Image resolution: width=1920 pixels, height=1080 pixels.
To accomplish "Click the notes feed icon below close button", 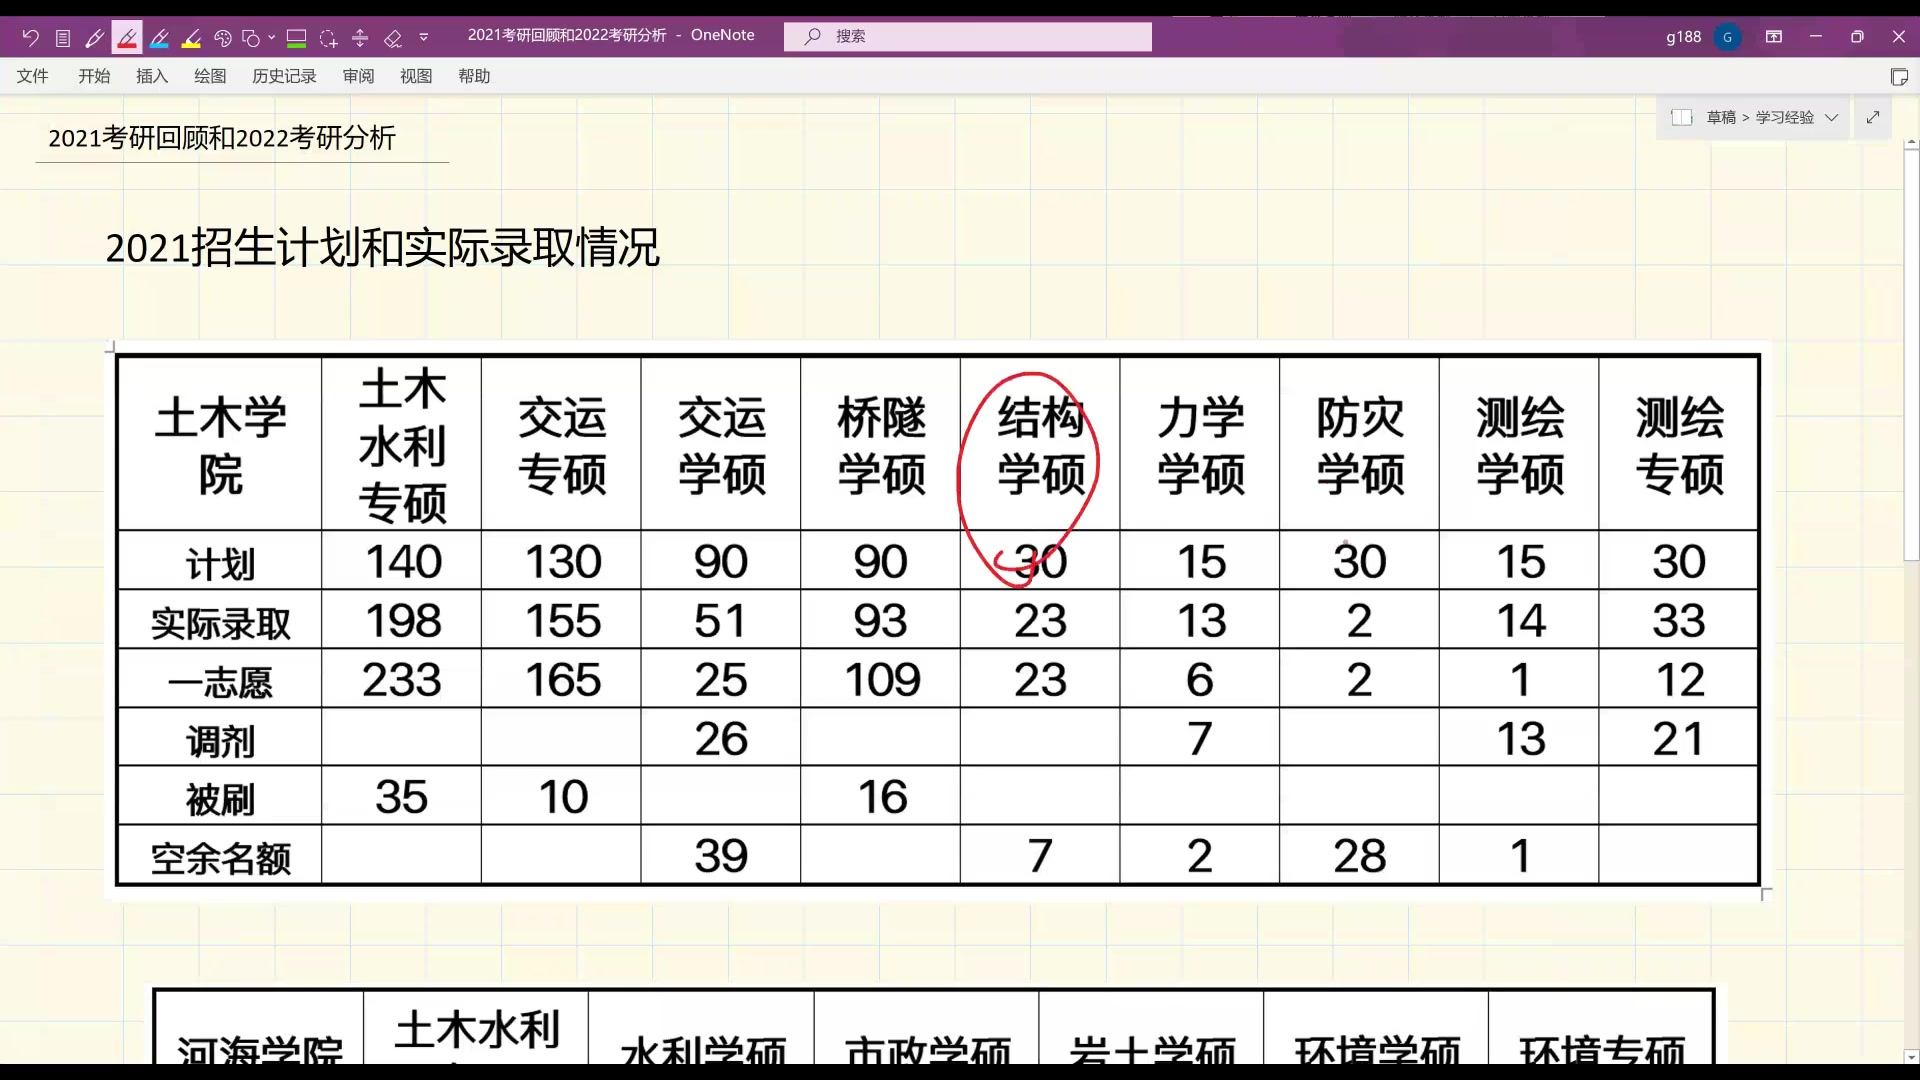I will pos(1899,77).
